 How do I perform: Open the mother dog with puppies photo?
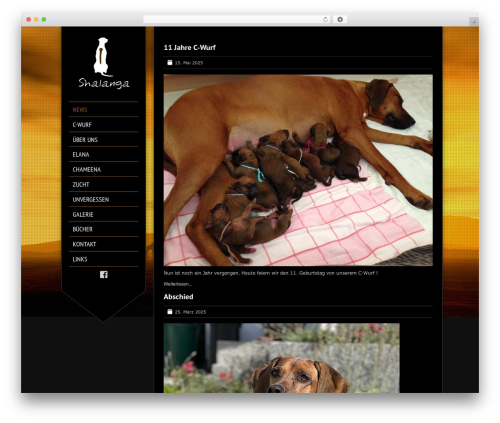coord(298,170)
